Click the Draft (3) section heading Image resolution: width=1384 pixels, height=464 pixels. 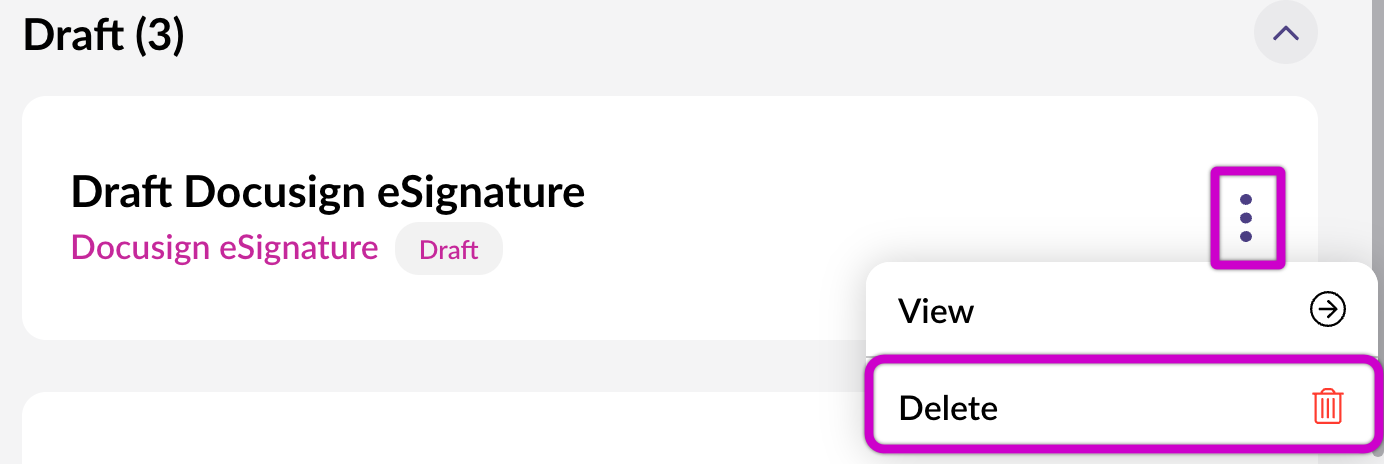(x=104, y=36)
